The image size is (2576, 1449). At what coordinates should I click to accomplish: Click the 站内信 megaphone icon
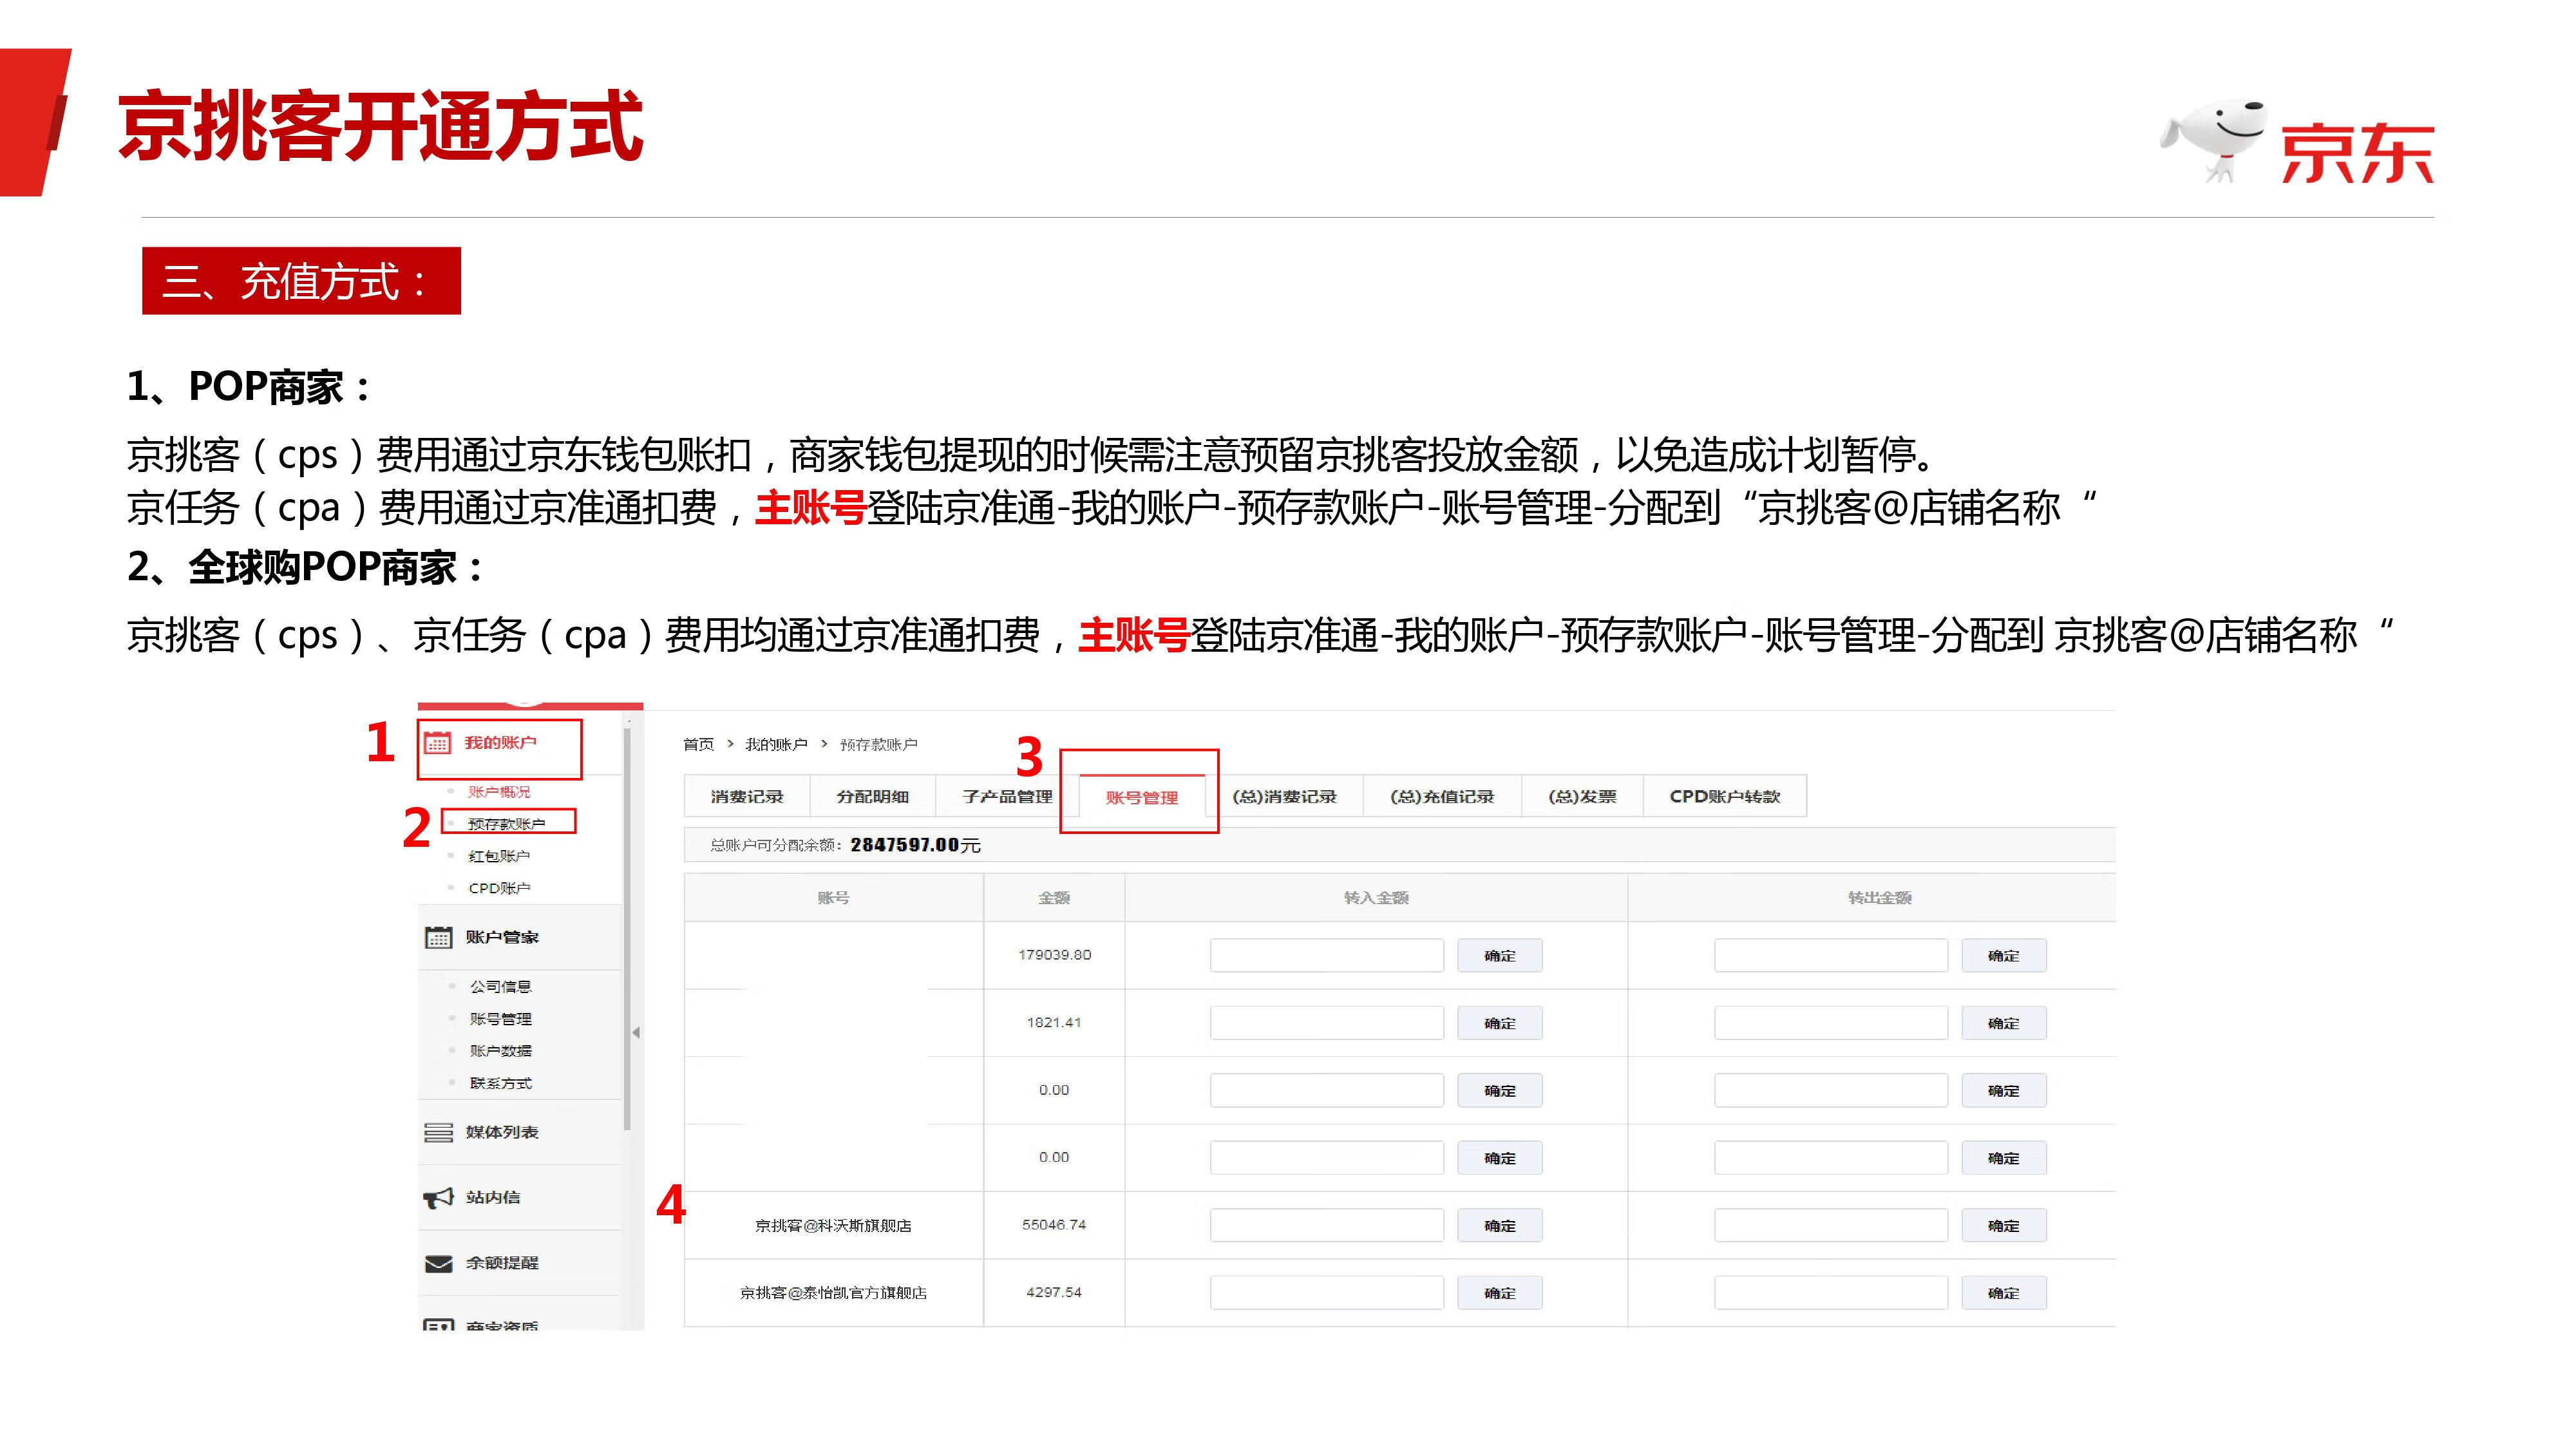438,1197
